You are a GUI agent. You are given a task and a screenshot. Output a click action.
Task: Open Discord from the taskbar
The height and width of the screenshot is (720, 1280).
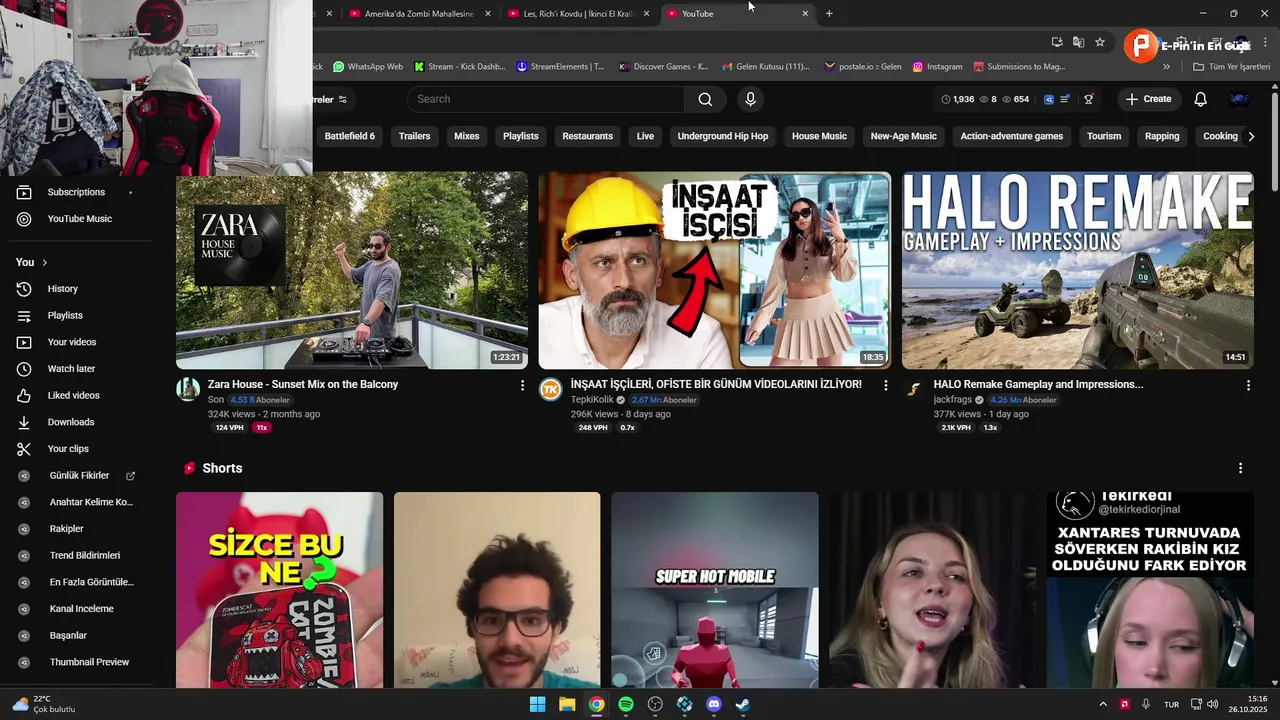tap(714, 704)
